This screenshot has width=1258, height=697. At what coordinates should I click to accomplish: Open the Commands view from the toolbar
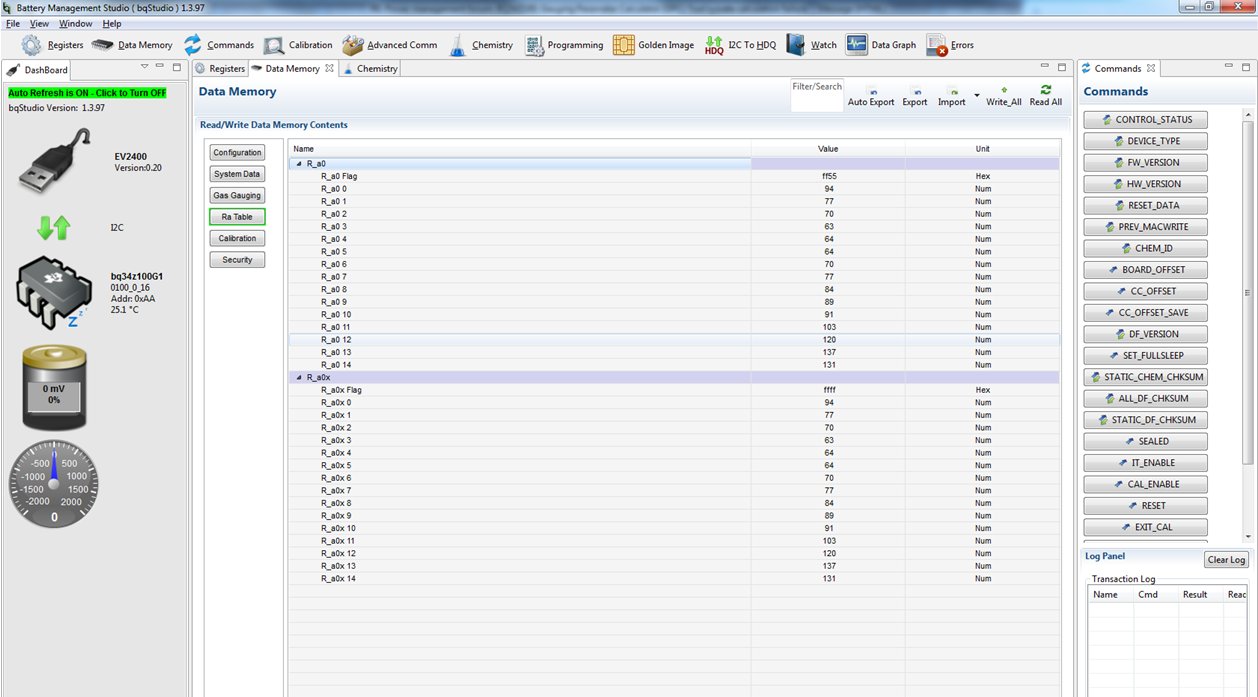coord(218,45)
